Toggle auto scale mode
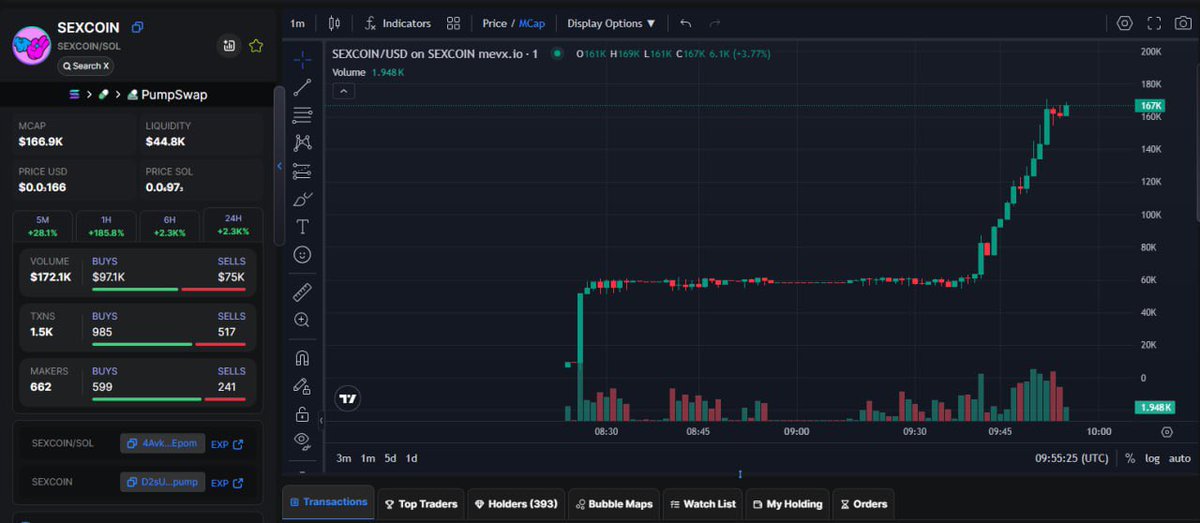Image resolution: width=1200 pixels, height=523 pixels. point(1179,458)
